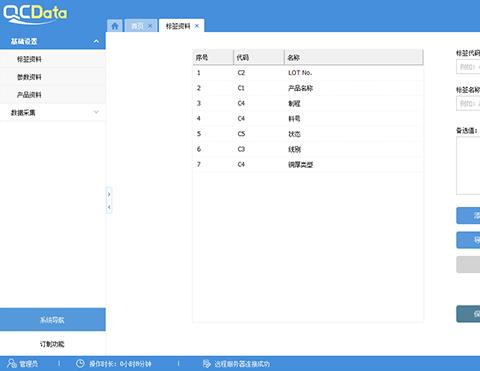Click sequence number 3 cell

point(199,103)
